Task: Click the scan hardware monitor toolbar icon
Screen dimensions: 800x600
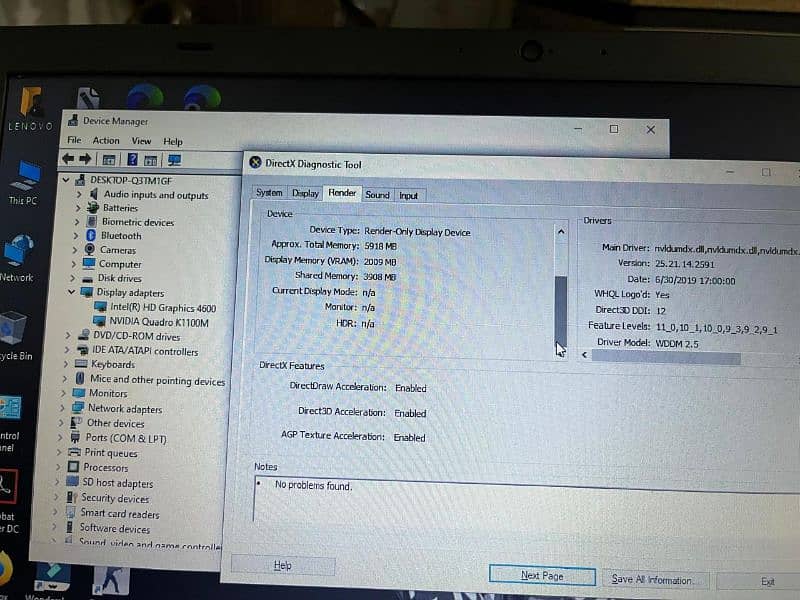Action: [x=174, y=161]
